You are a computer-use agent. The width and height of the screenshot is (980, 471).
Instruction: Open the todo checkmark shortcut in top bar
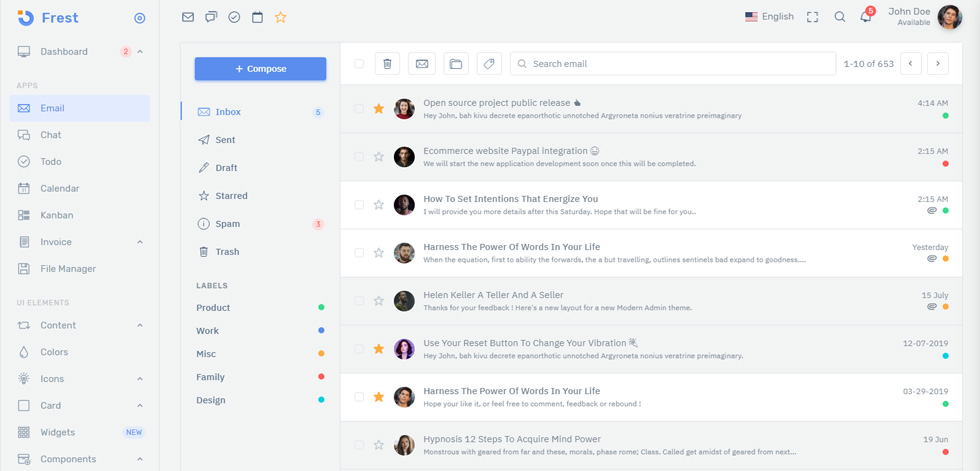pos(234,17)
